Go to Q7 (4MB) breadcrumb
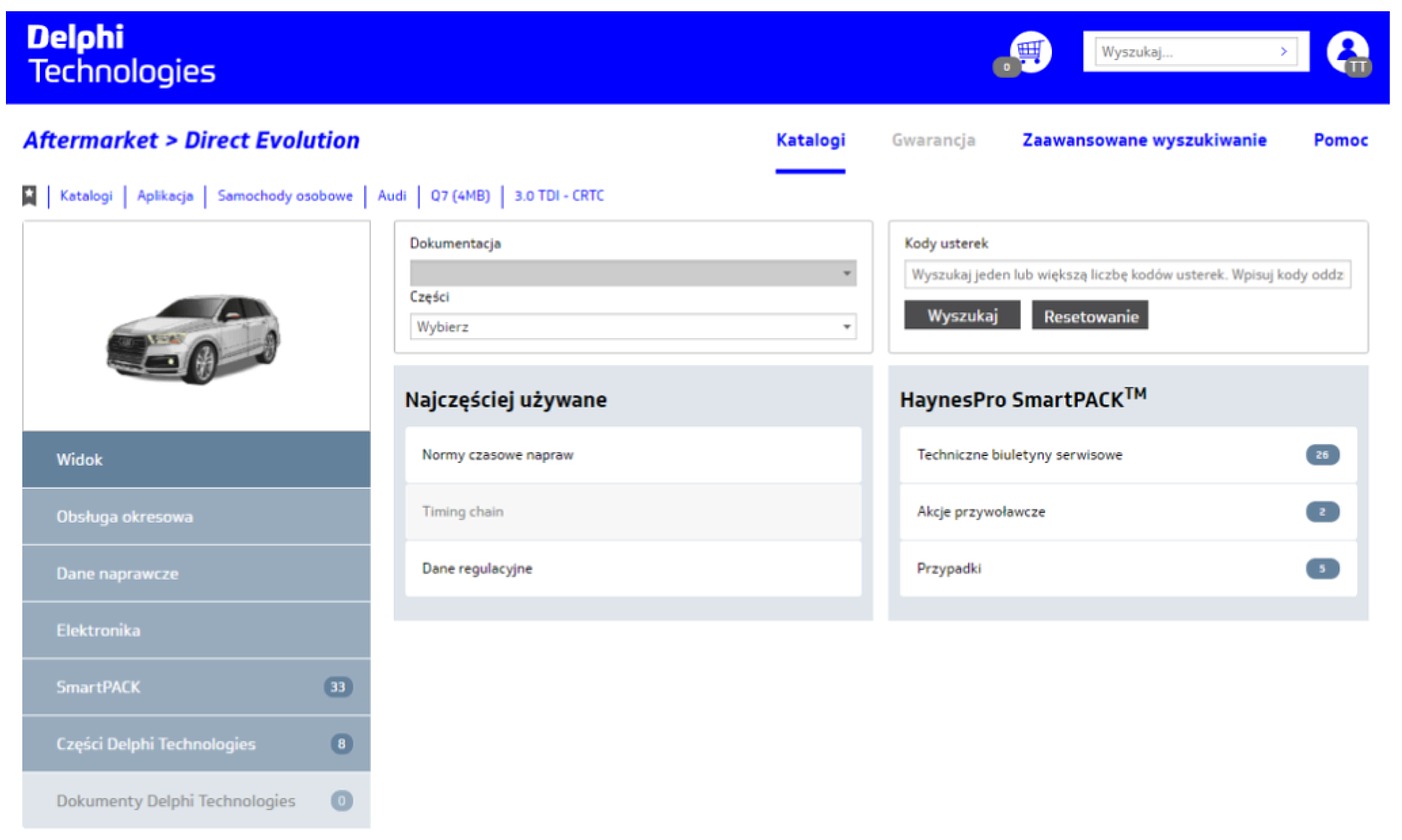Screen dimensions: 1402x840 (460, 196)
